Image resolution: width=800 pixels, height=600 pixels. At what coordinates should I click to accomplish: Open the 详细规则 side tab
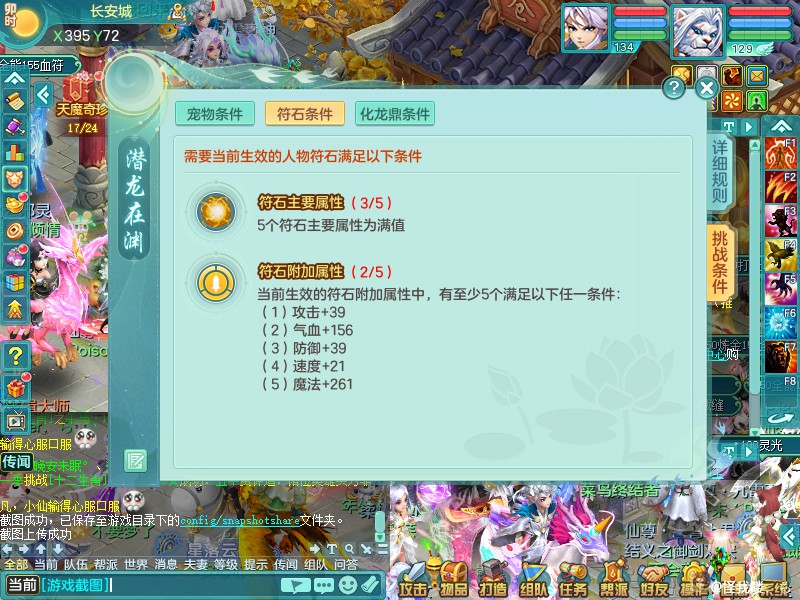(x=720, y=172)
